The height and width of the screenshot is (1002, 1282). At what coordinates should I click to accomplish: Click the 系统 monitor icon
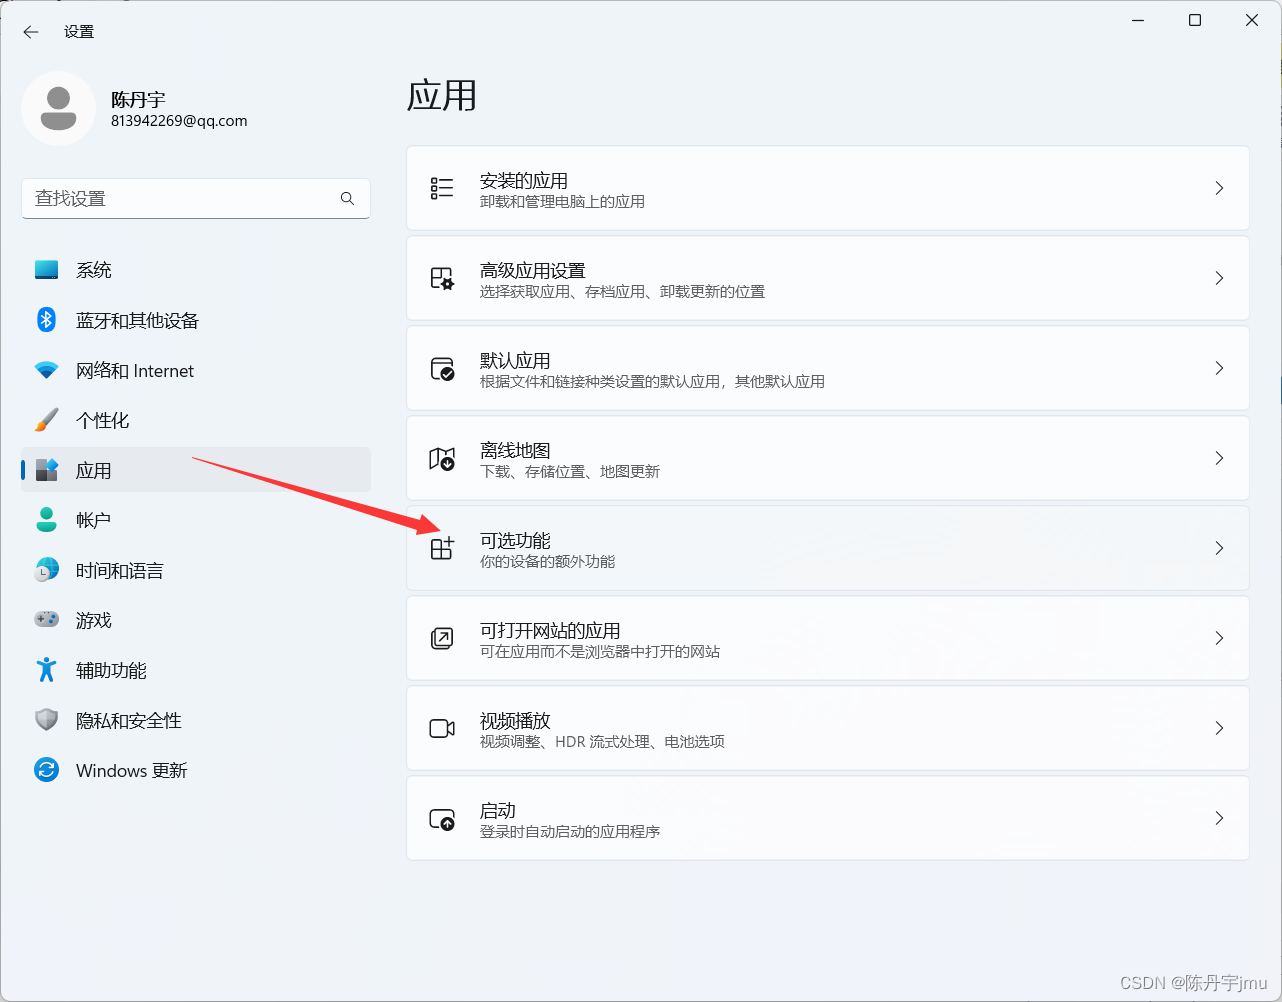pyautogui.click(x=47, y=270)
